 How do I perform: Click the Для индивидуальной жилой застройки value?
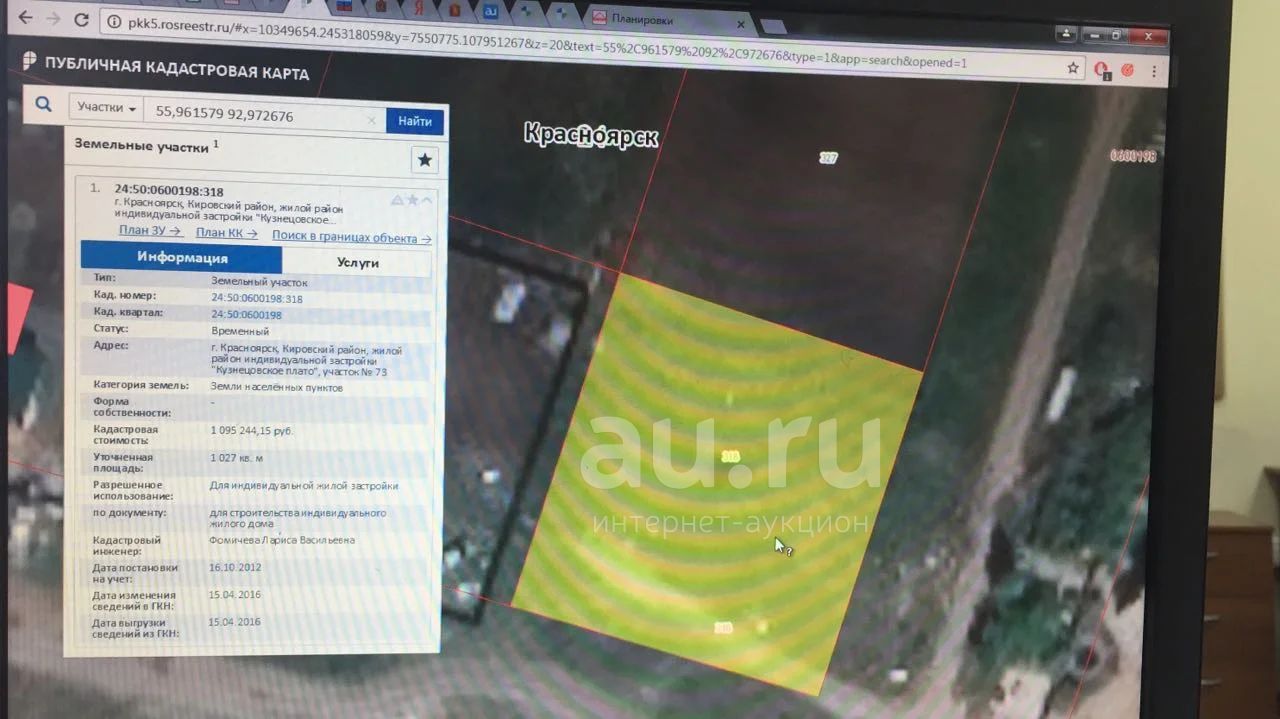point(304,486)
